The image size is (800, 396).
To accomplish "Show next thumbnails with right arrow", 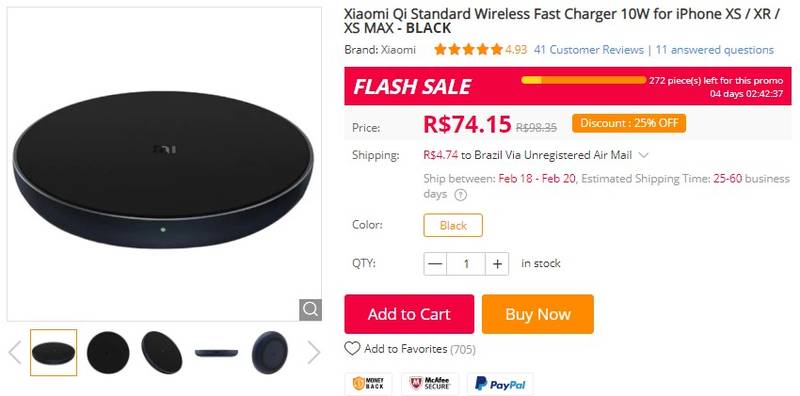I will 313,353.
